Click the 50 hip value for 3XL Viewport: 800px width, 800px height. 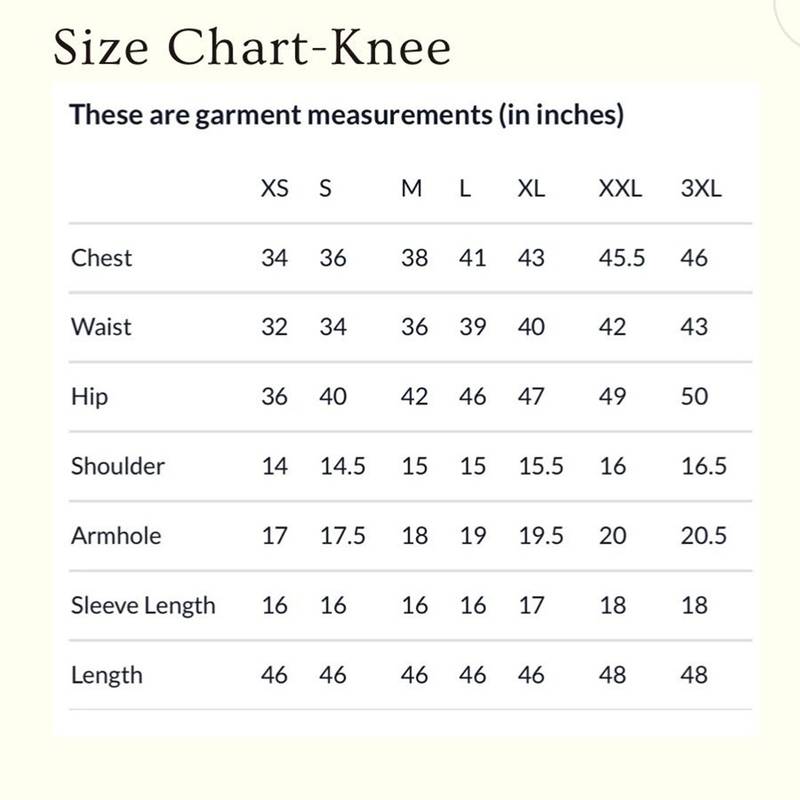point(693,397)
